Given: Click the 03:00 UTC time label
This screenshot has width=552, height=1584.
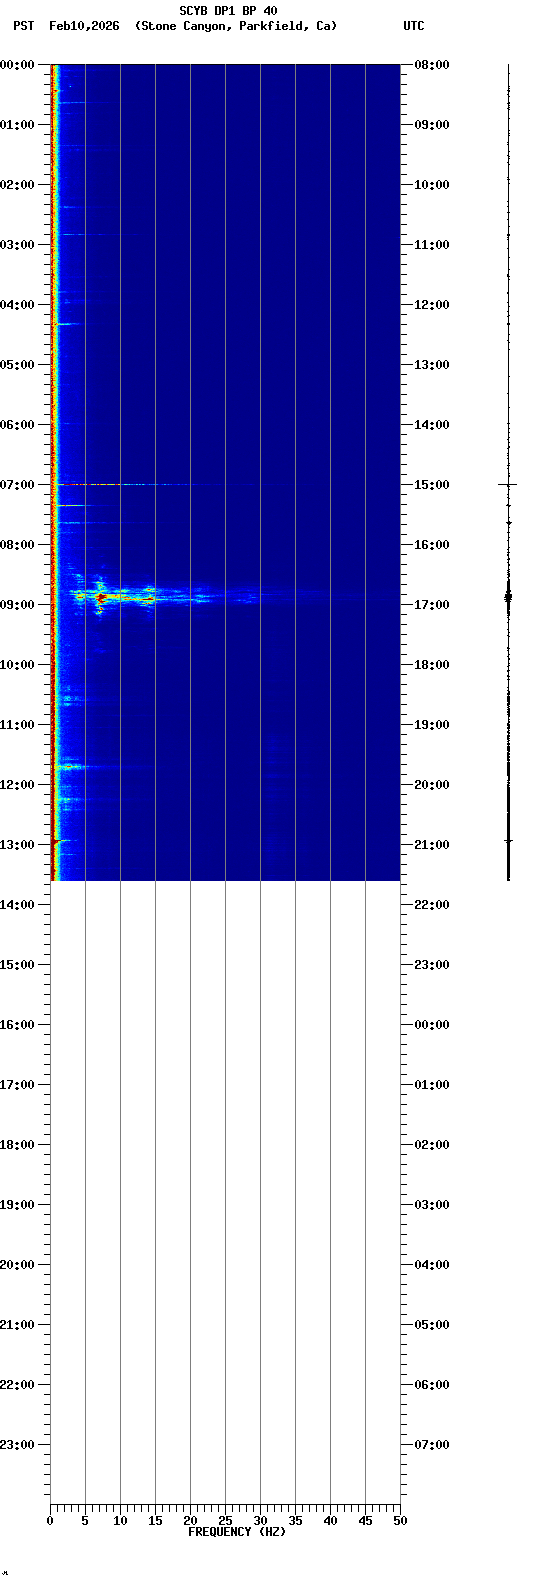Looking at the screenshot, I should 432,1205.
